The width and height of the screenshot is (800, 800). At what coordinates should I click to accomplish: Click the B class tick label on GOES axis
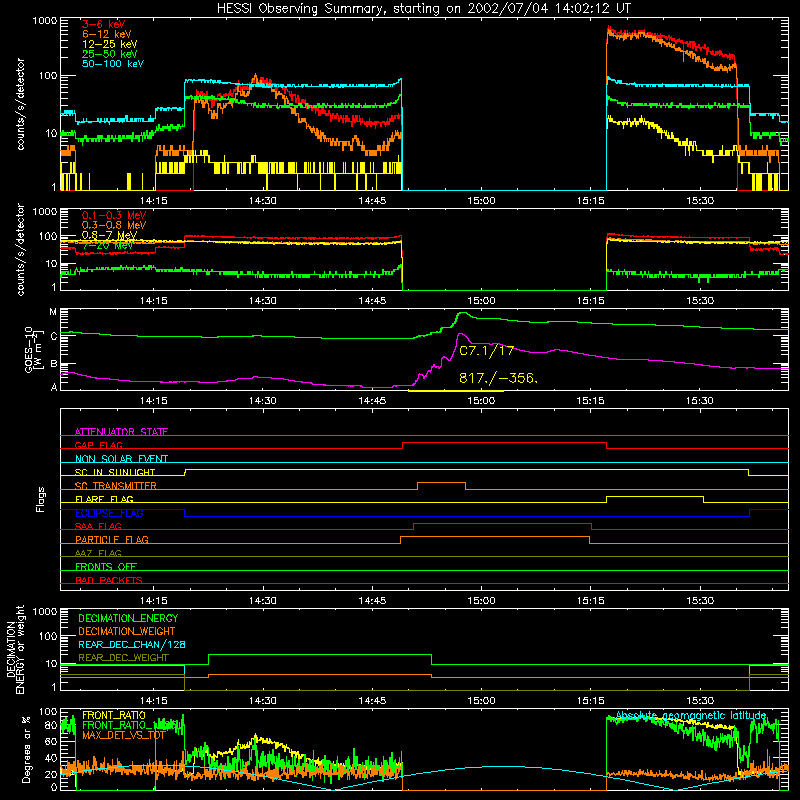[54, 364]
